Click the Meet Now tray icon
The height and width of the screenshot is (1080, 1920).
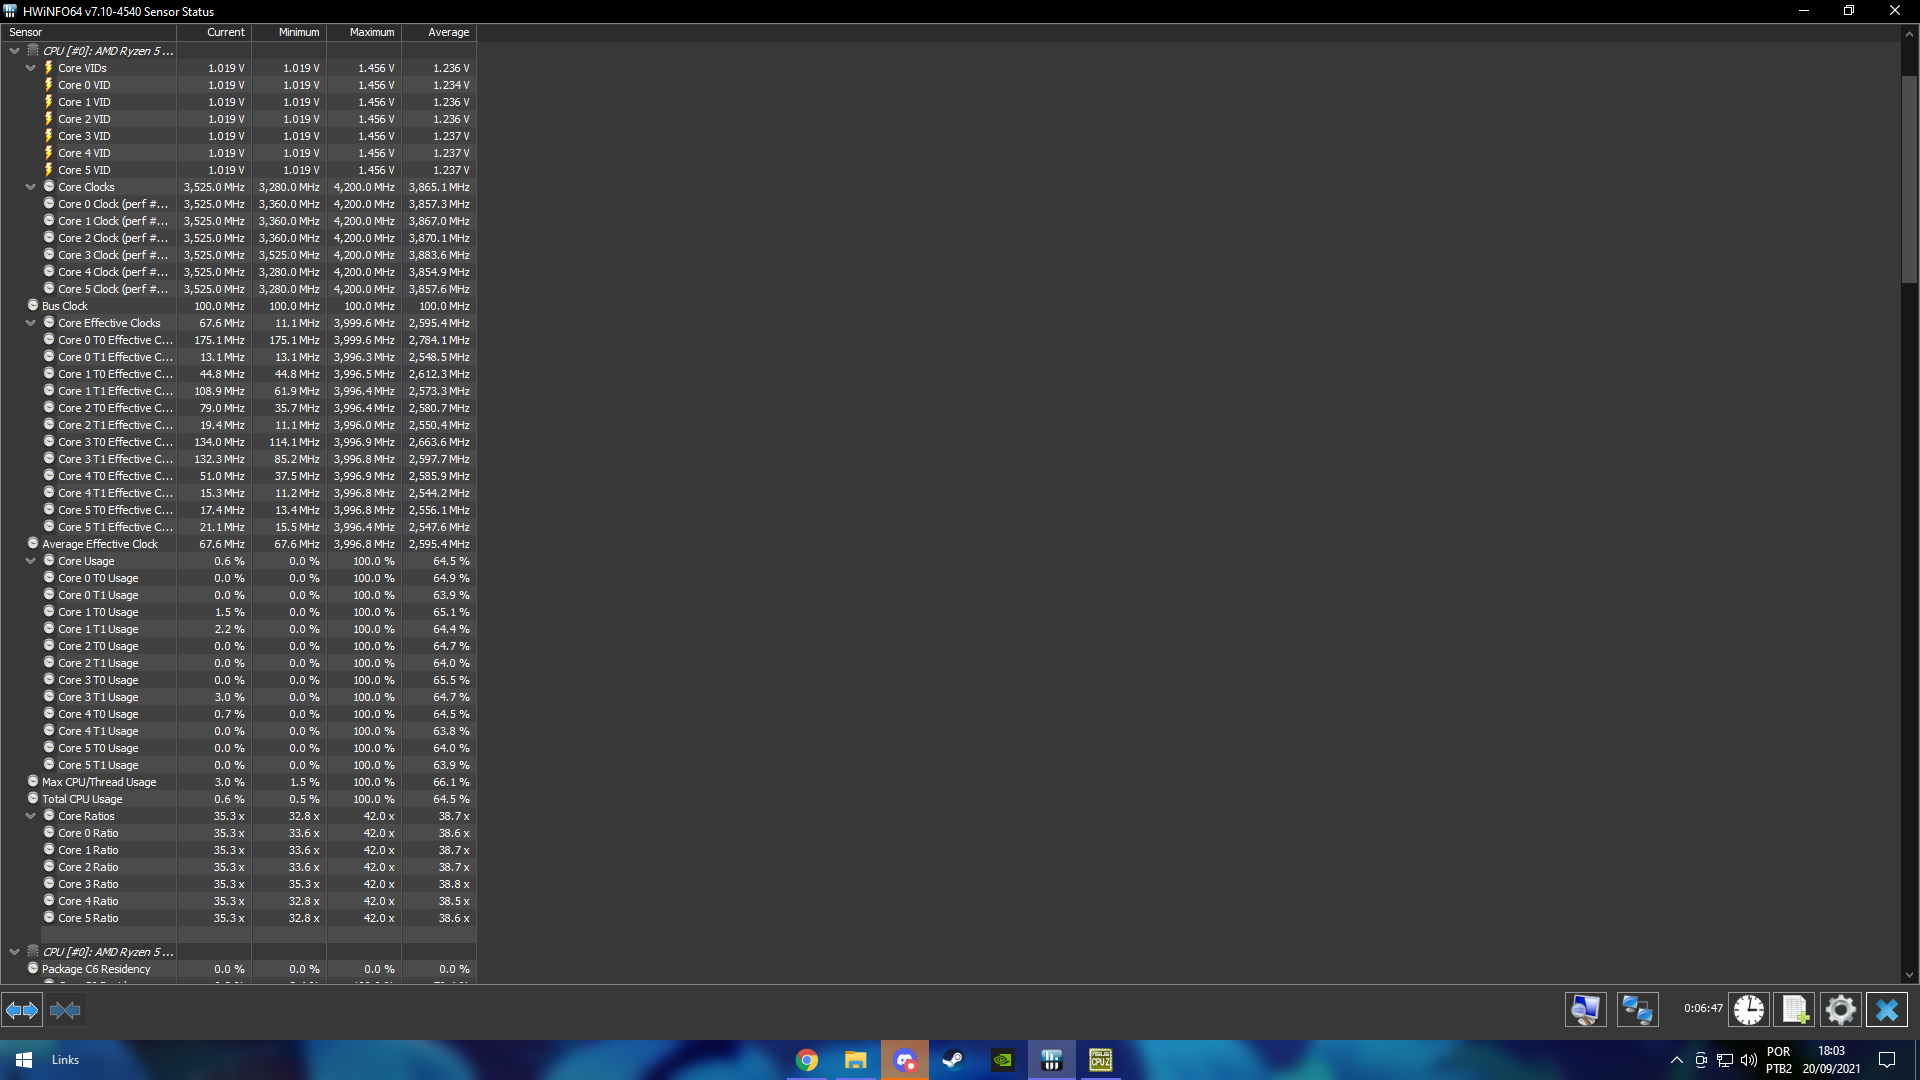pos(1701,1060)
